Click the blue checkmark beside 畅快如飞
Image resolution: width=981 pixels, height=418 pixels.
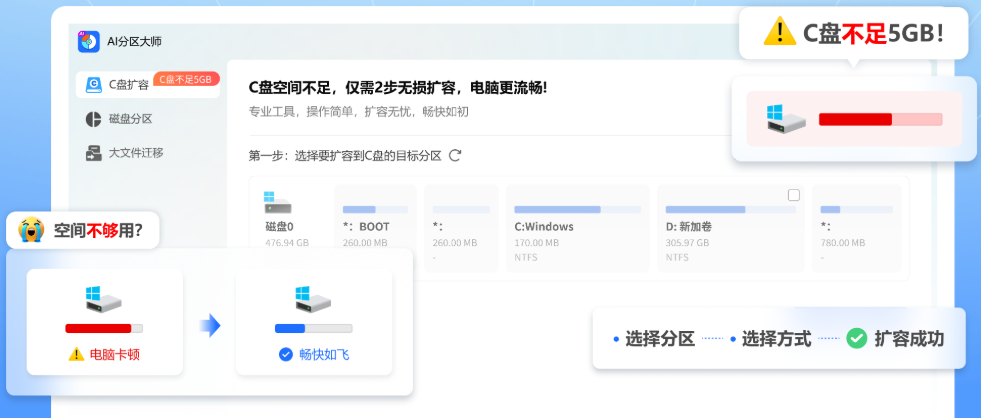coord(286,355)
